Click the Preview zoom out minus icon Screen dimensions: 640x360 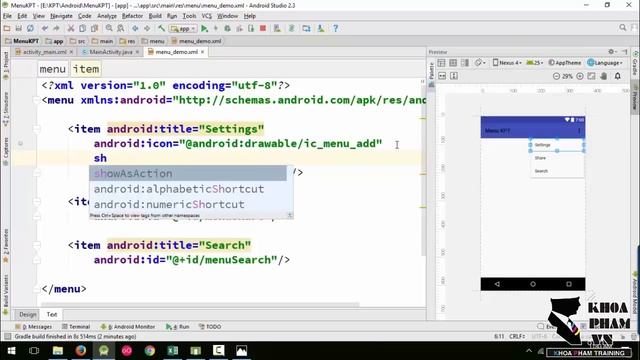pyautogui.click(x=556, y=76)
